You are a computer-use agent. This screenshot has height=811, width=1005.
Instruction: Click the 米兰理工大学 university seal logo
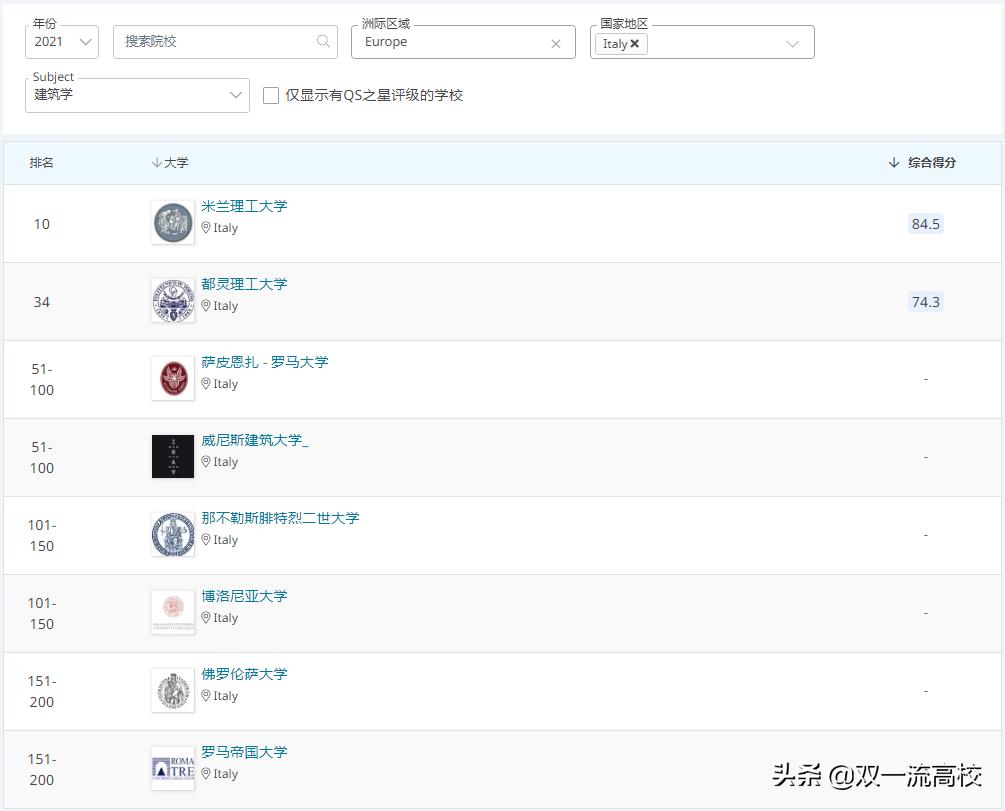pyautogui.click(x=172, y=223)
